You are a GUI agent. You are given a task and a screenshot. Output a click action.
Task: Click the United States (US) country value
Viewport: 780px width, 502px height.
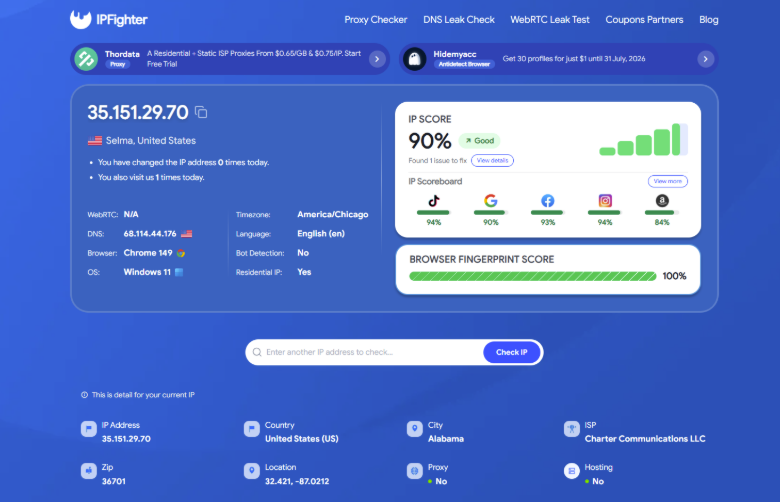click(301, 439)
